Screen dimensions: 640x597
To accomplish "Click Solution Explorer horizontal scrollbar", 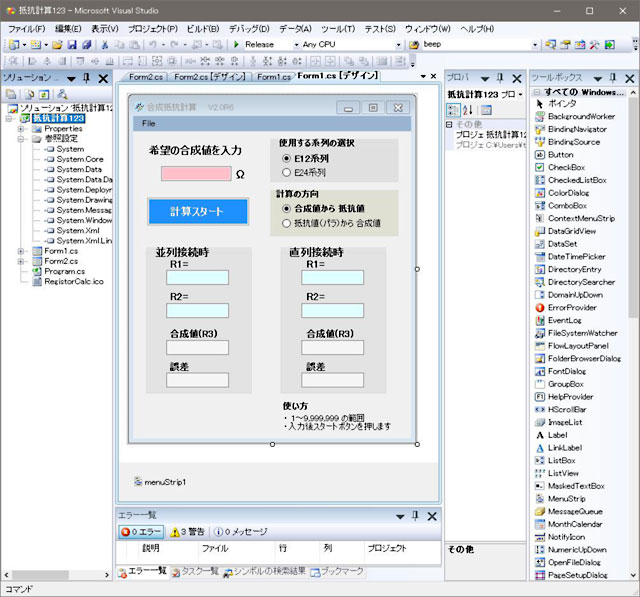I will pyautogui.click(x=40, y=575).
